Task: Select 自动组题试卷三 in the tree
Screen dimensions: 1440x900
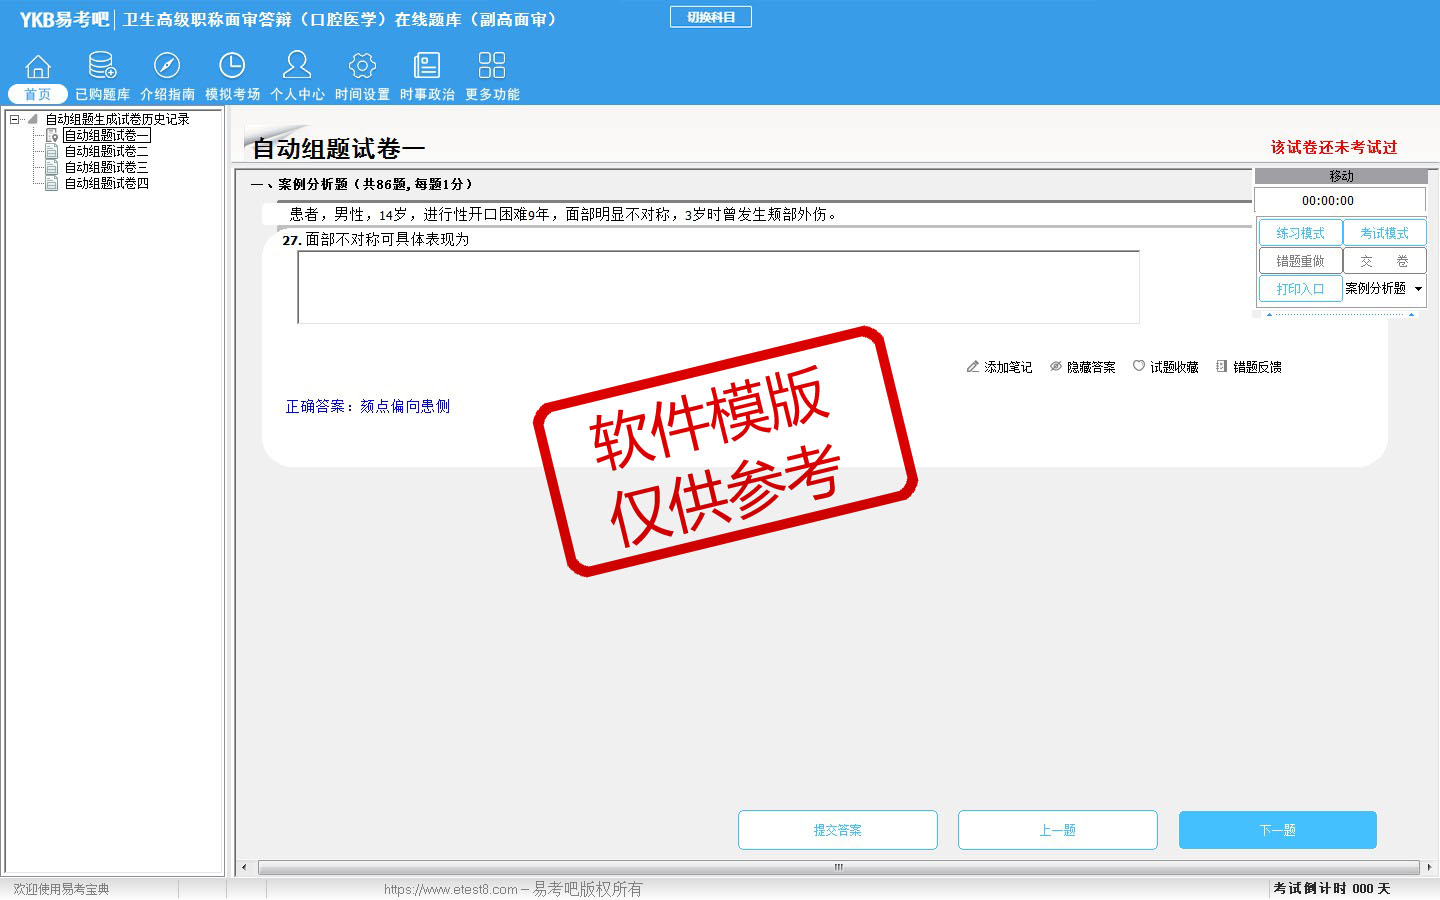Action: coord(106,167)
